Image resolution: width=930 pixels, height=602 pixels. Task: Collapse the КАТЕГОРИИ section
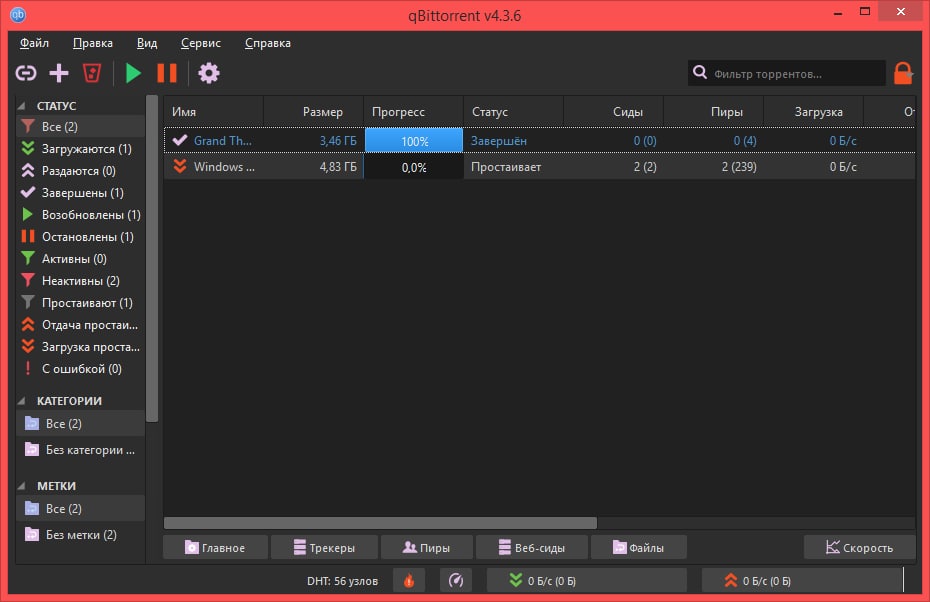(22, 401)
